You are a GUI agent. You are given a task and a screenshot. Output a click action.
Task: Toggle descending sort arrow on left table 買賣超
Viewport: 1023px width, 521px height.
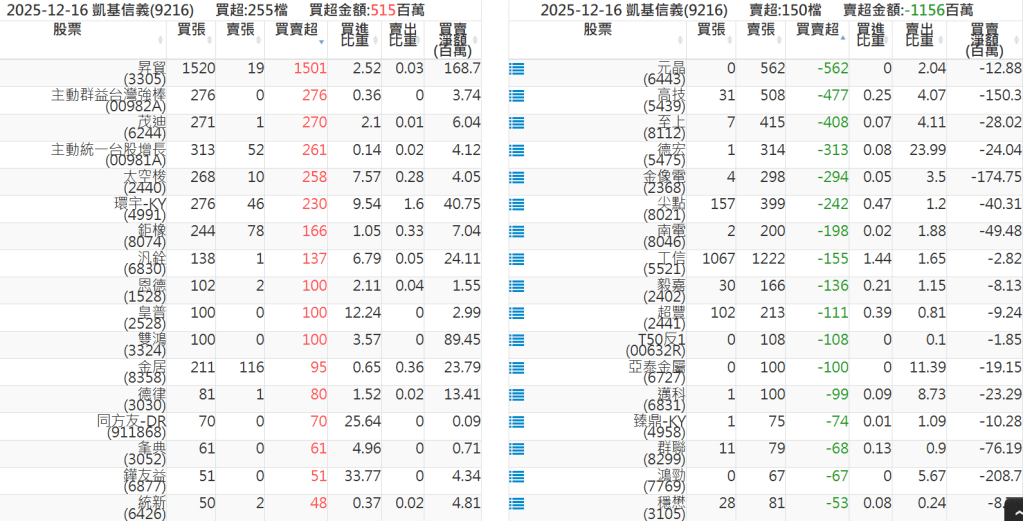click(x=321, y=43)
